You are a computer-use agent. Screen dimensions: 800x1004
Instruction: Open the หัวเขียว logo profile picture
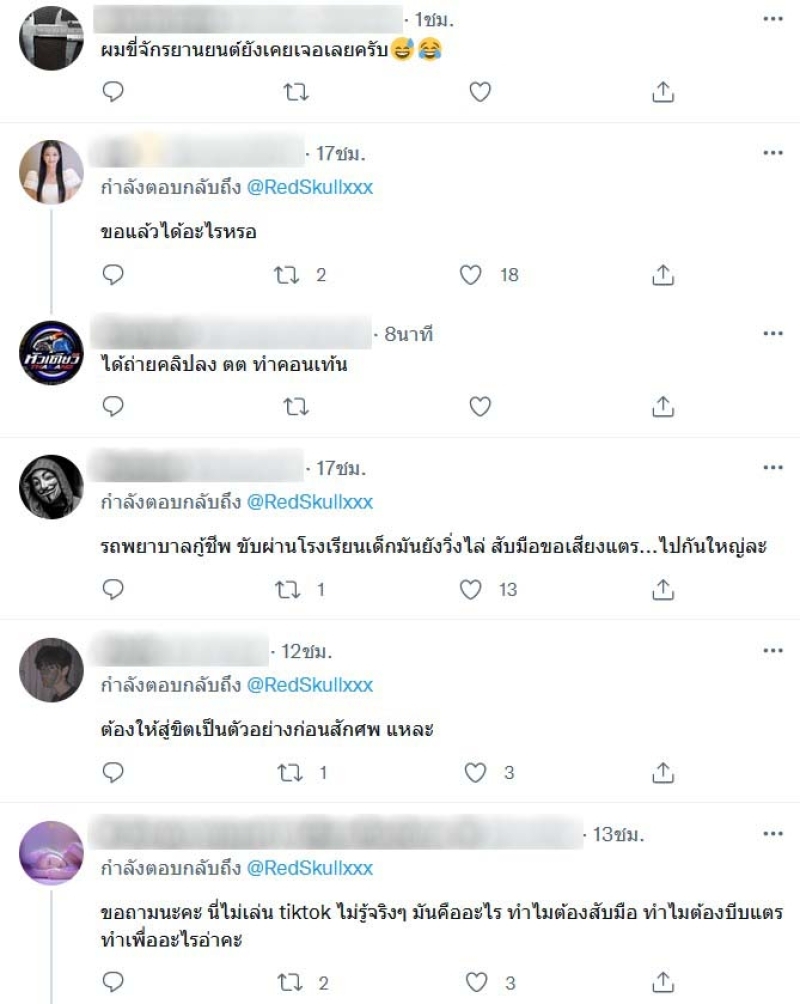[51, 353]
